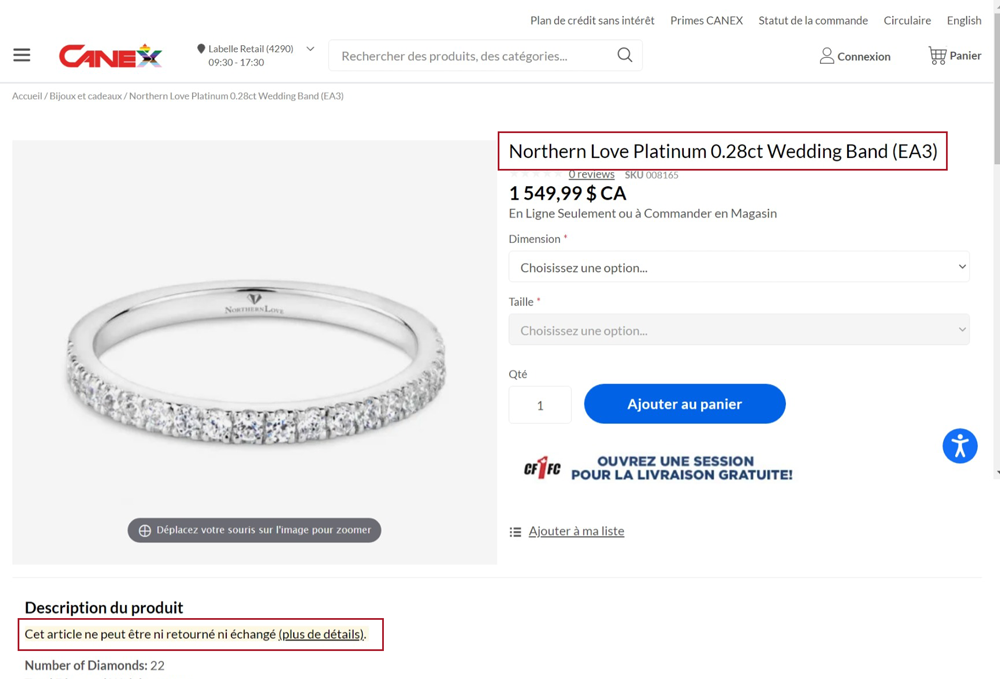
Task: Click Ajouter au panier button
Action: (x=684, y=404)
